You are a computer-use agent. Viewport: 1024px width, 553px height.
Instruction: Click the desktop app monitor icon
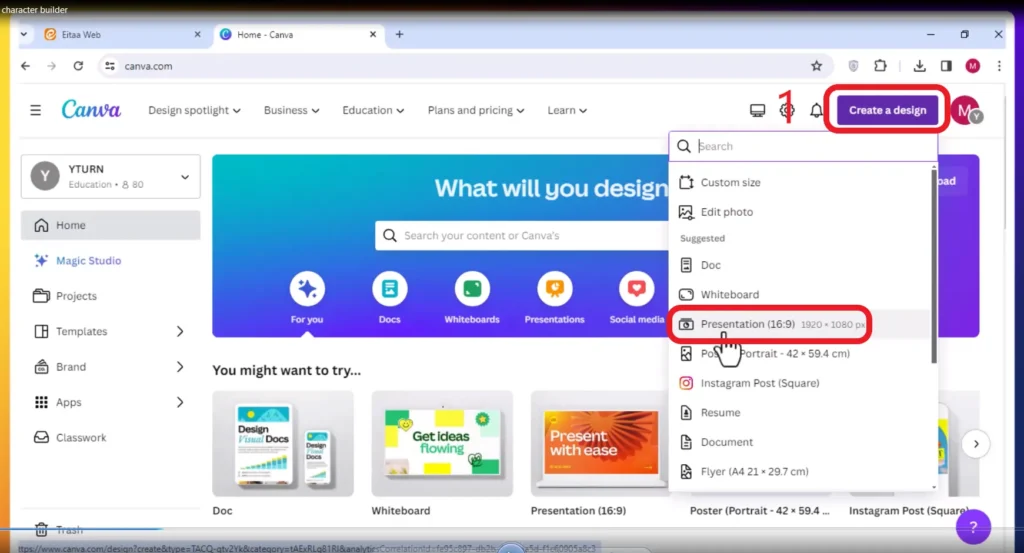(x=757, y=110)
